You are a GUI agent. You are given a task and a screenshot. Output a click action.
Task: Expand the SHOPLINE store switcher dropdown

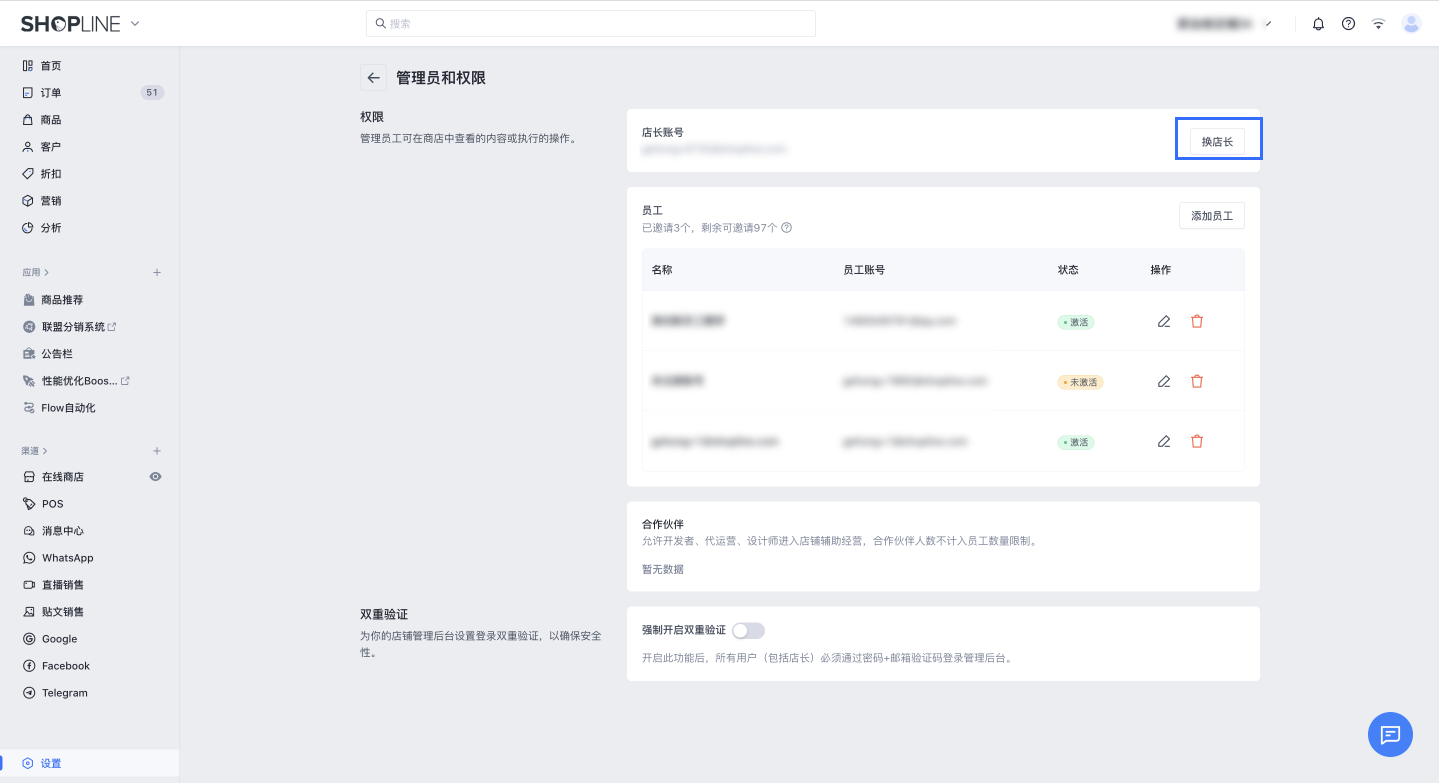pyautogui.click(x=135, y=24)
